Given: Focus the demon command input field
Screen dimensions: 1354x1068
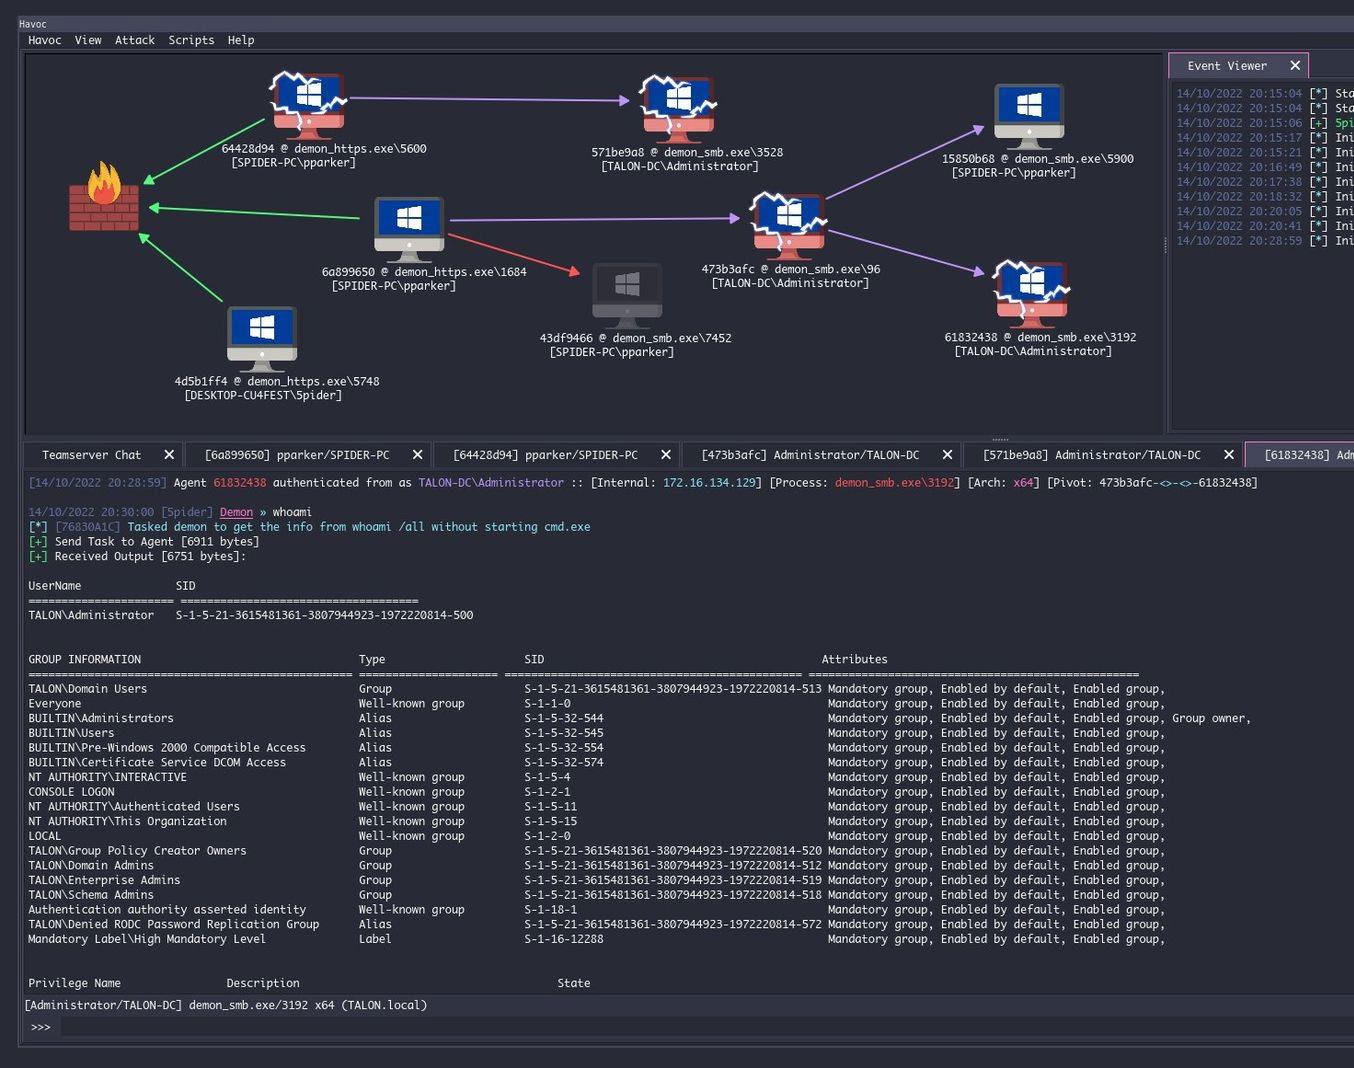Looking at the screenshot, I should pyautogui.click(x=706, y=1027).
